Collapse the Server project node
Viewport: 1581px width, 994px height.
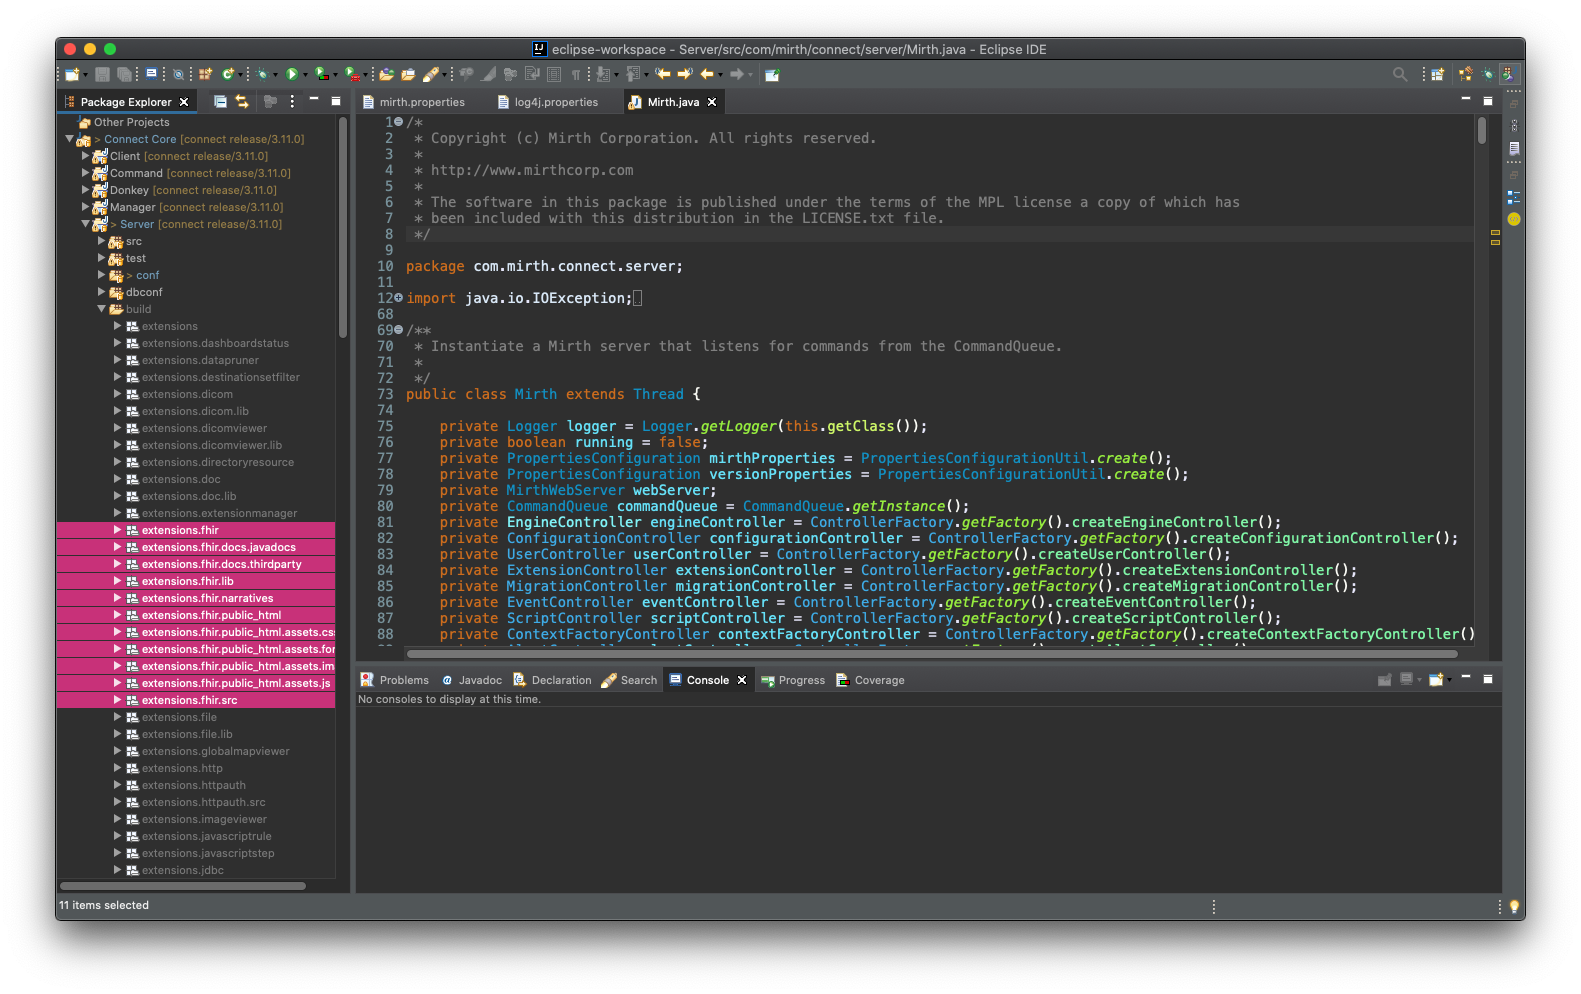(x=85, y=224)
